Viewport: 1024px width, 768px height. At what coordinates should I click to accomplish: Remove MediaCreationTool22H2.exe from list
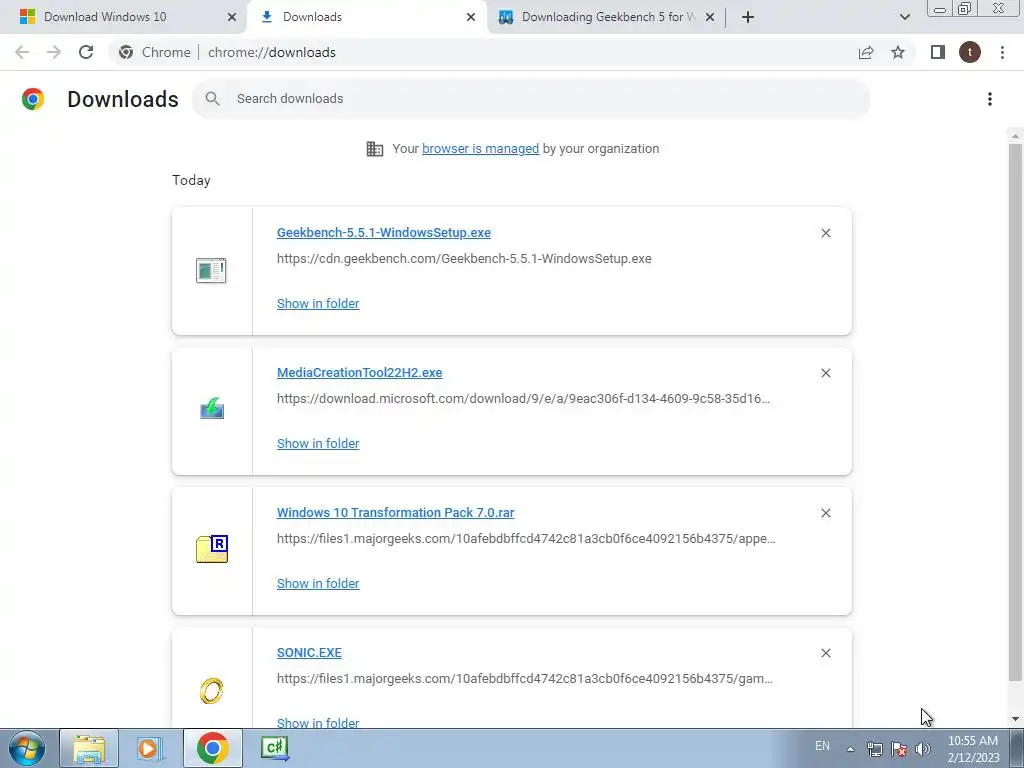pos(825,373)
